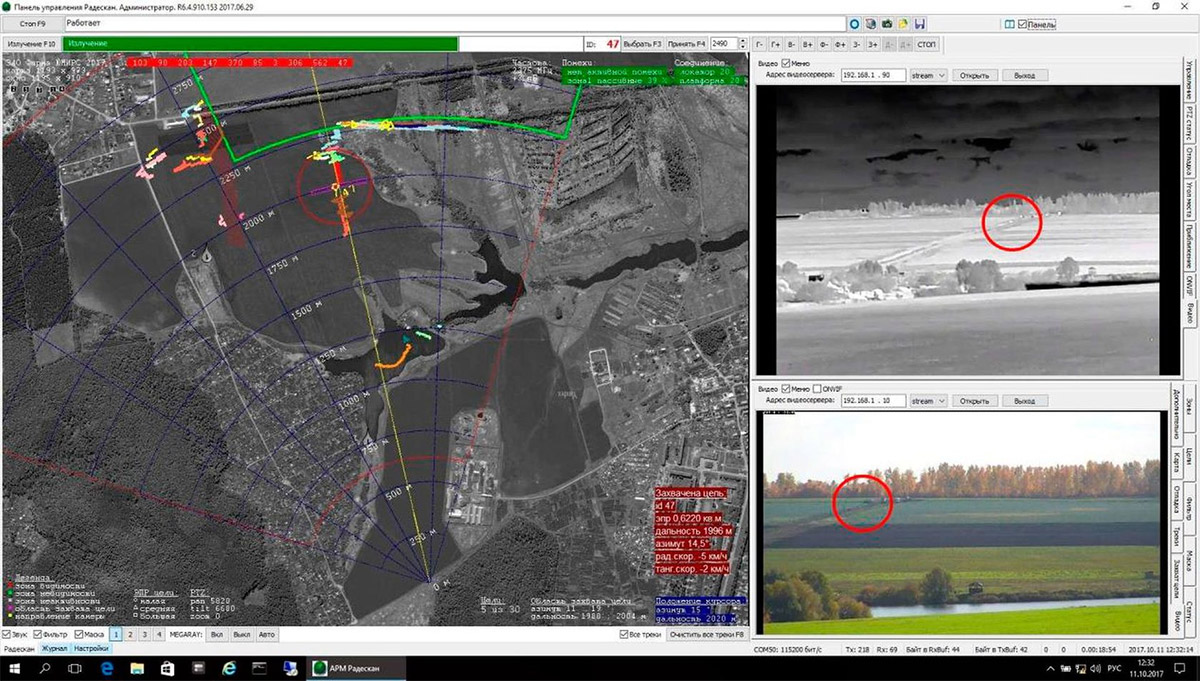1200x681 pixels.
Task: Click the 192.168.1.90 address field
Action: pyautogui.click(x=873, y=75)
